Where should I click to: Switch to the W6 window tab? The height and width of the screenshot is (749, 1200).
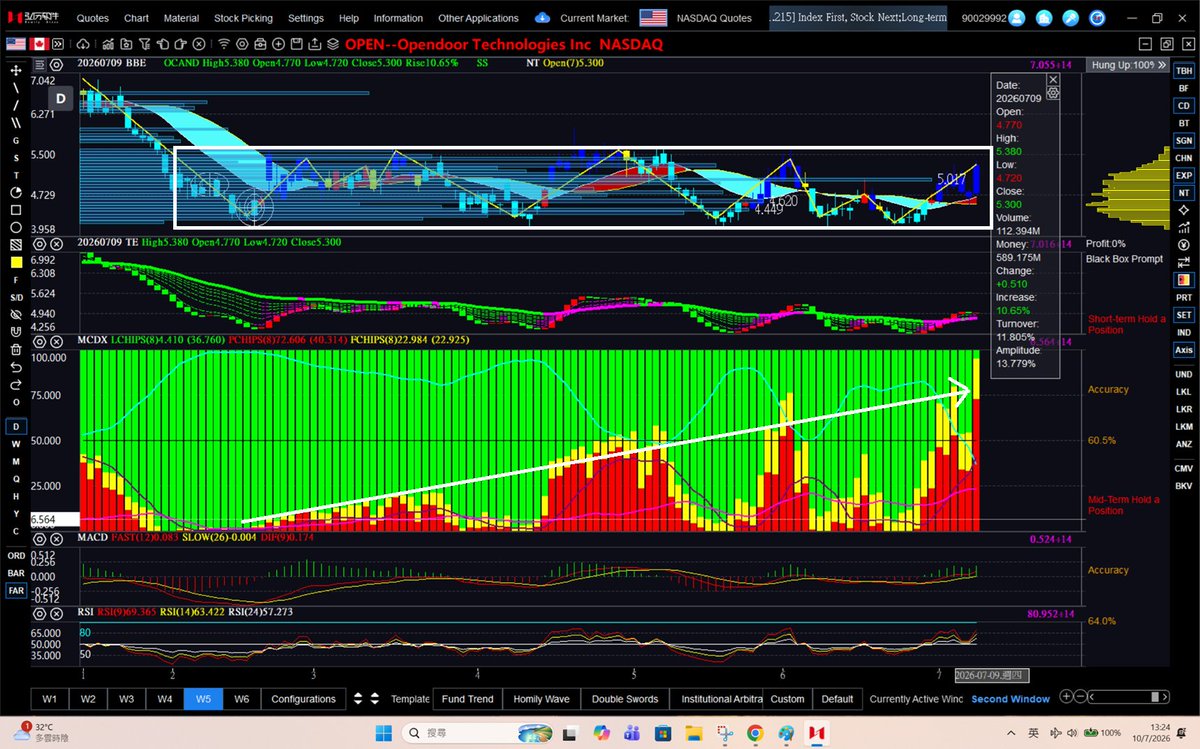[x=241, y=699]
